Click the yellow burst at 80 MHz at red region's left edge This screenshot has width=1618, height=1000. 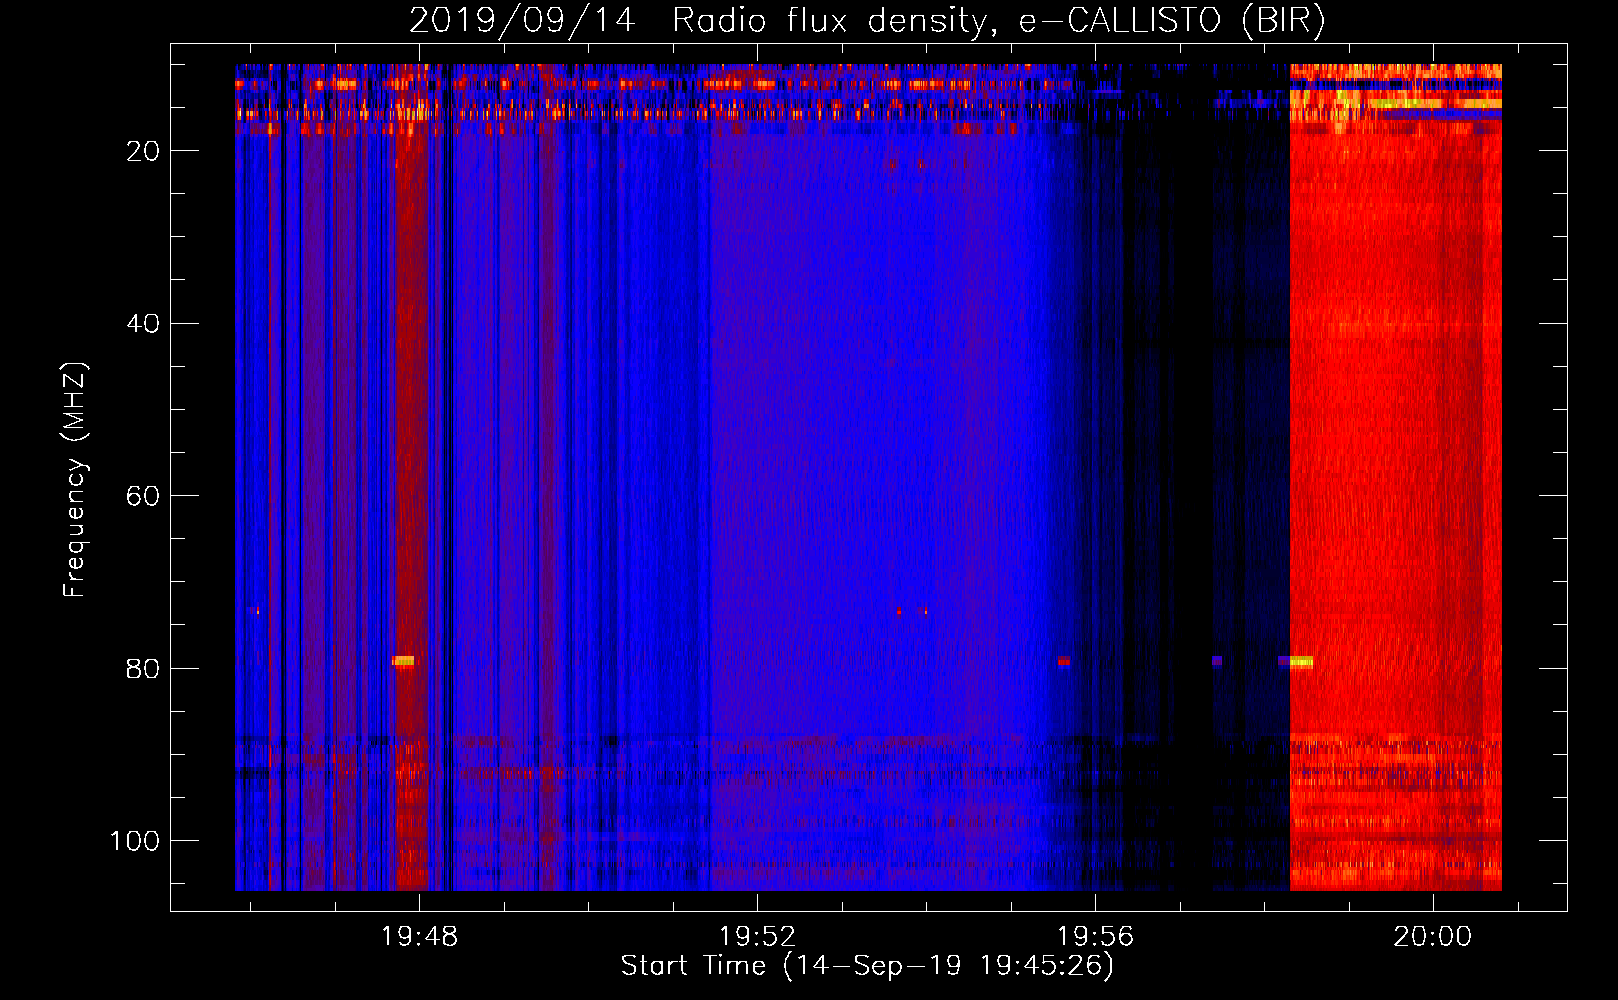(1301, 661)
